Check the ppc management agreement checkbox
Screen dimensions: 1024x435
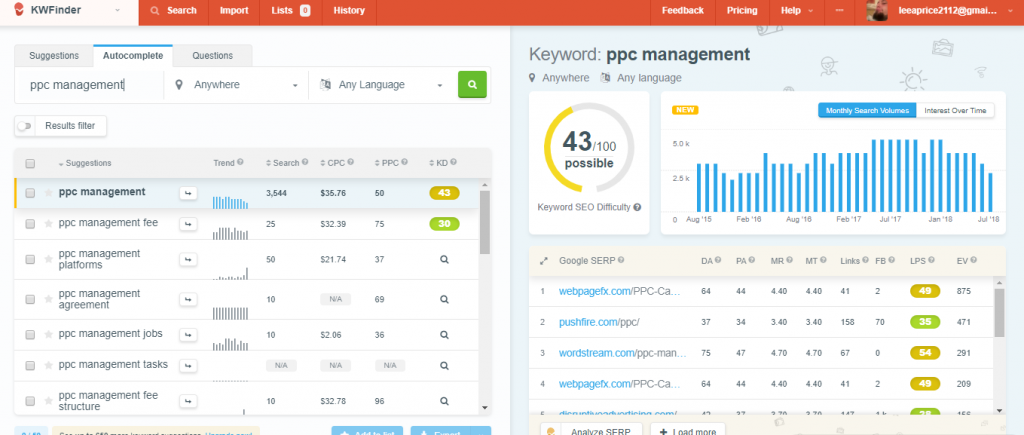30,299
